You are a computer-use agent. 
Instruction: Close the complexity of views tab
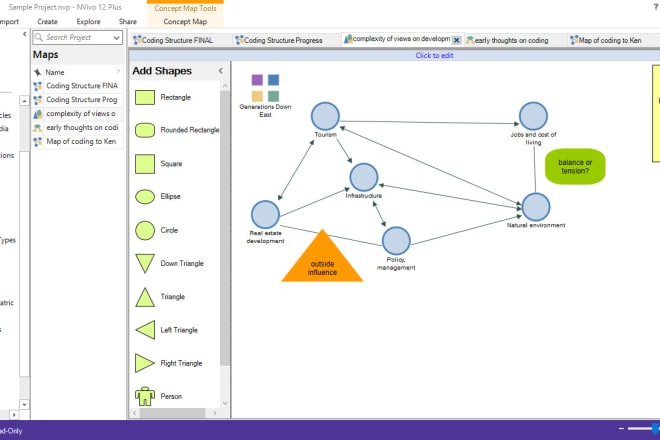point(456,40)
